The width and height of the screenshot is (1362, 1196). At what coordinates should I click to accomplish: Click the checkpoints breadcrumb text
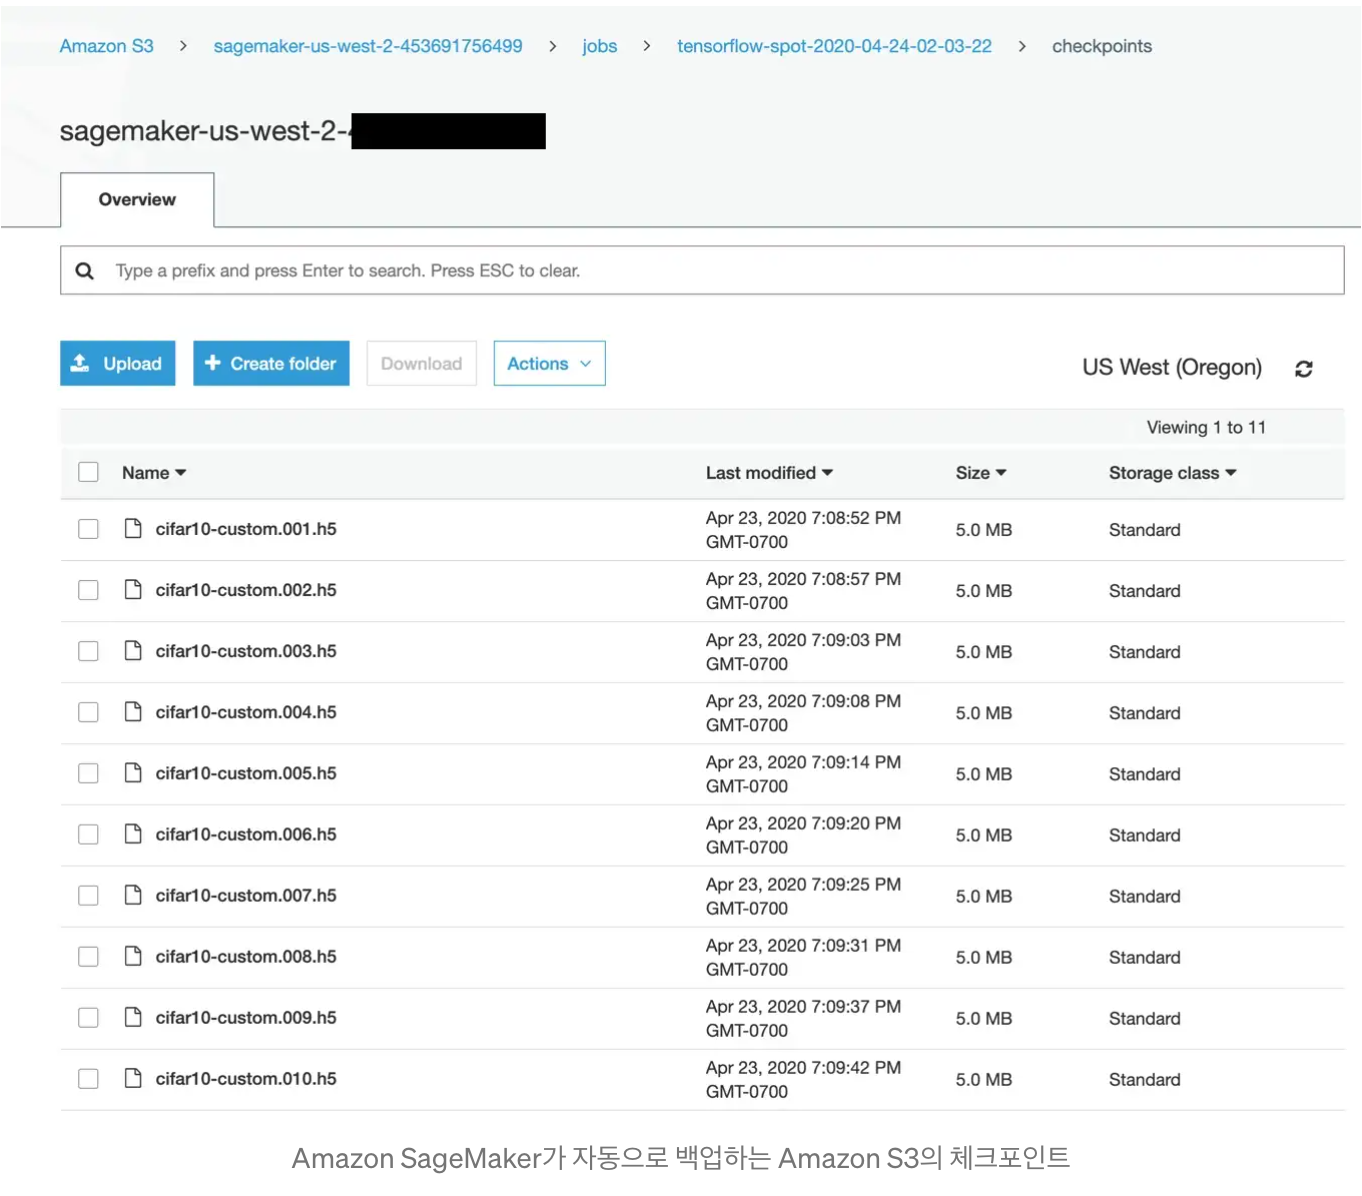point(1102,46)
